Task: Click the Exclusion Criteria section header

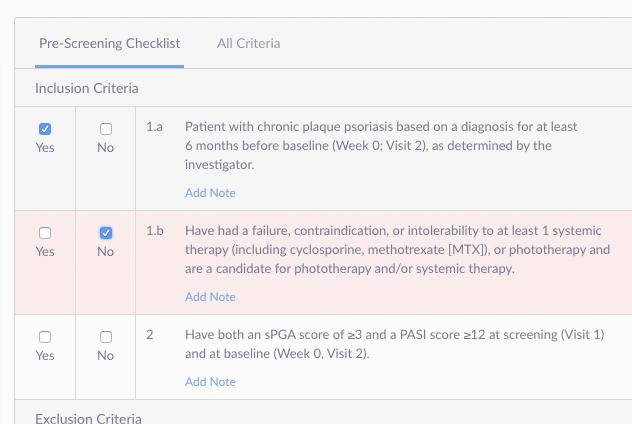Action: click(x=88, y=417)
